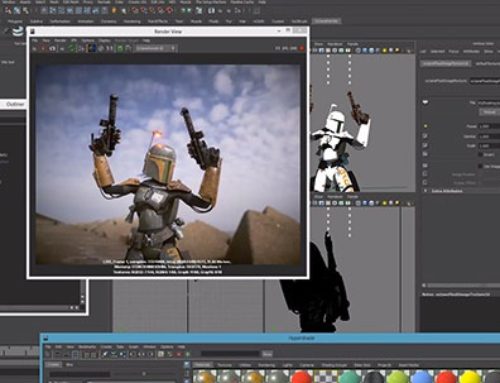Click the Selected button in Attribute Editor header

coord(437,51)
